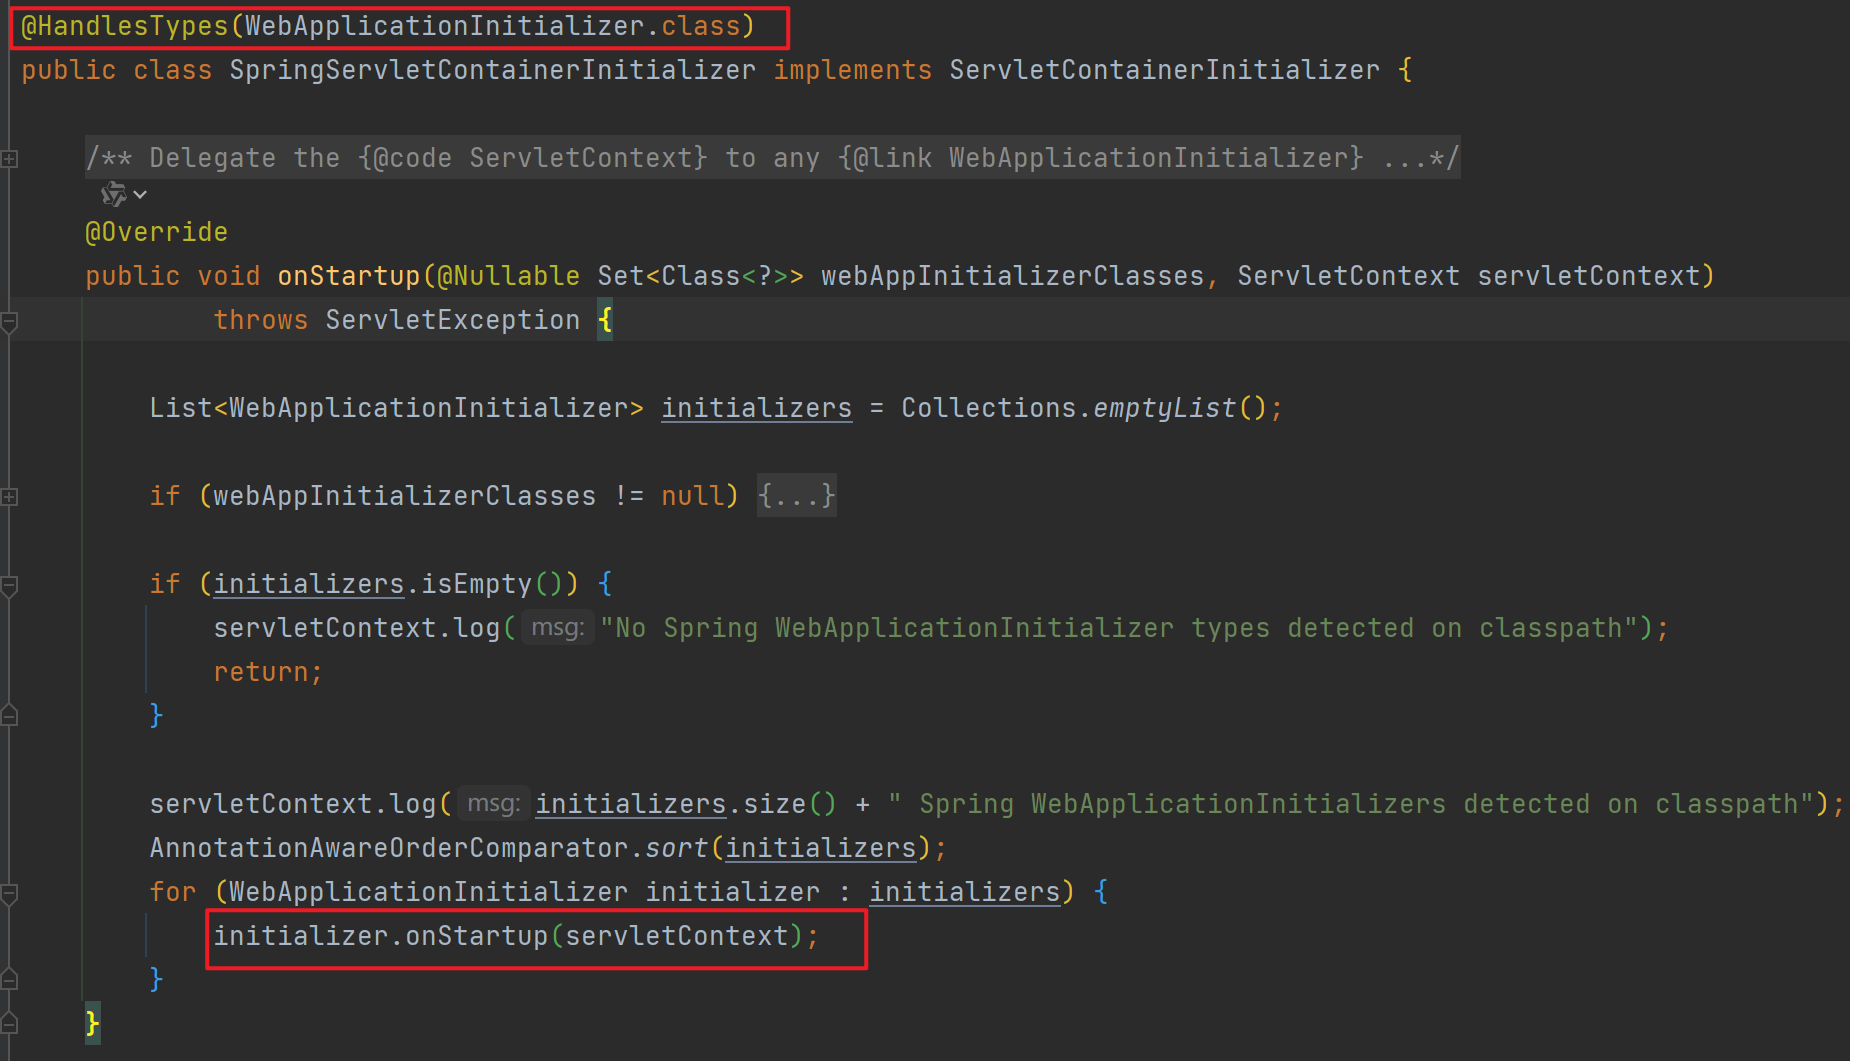
Task: Click 'initializers' collection in the for header
Action: click(x=965, y=892)
